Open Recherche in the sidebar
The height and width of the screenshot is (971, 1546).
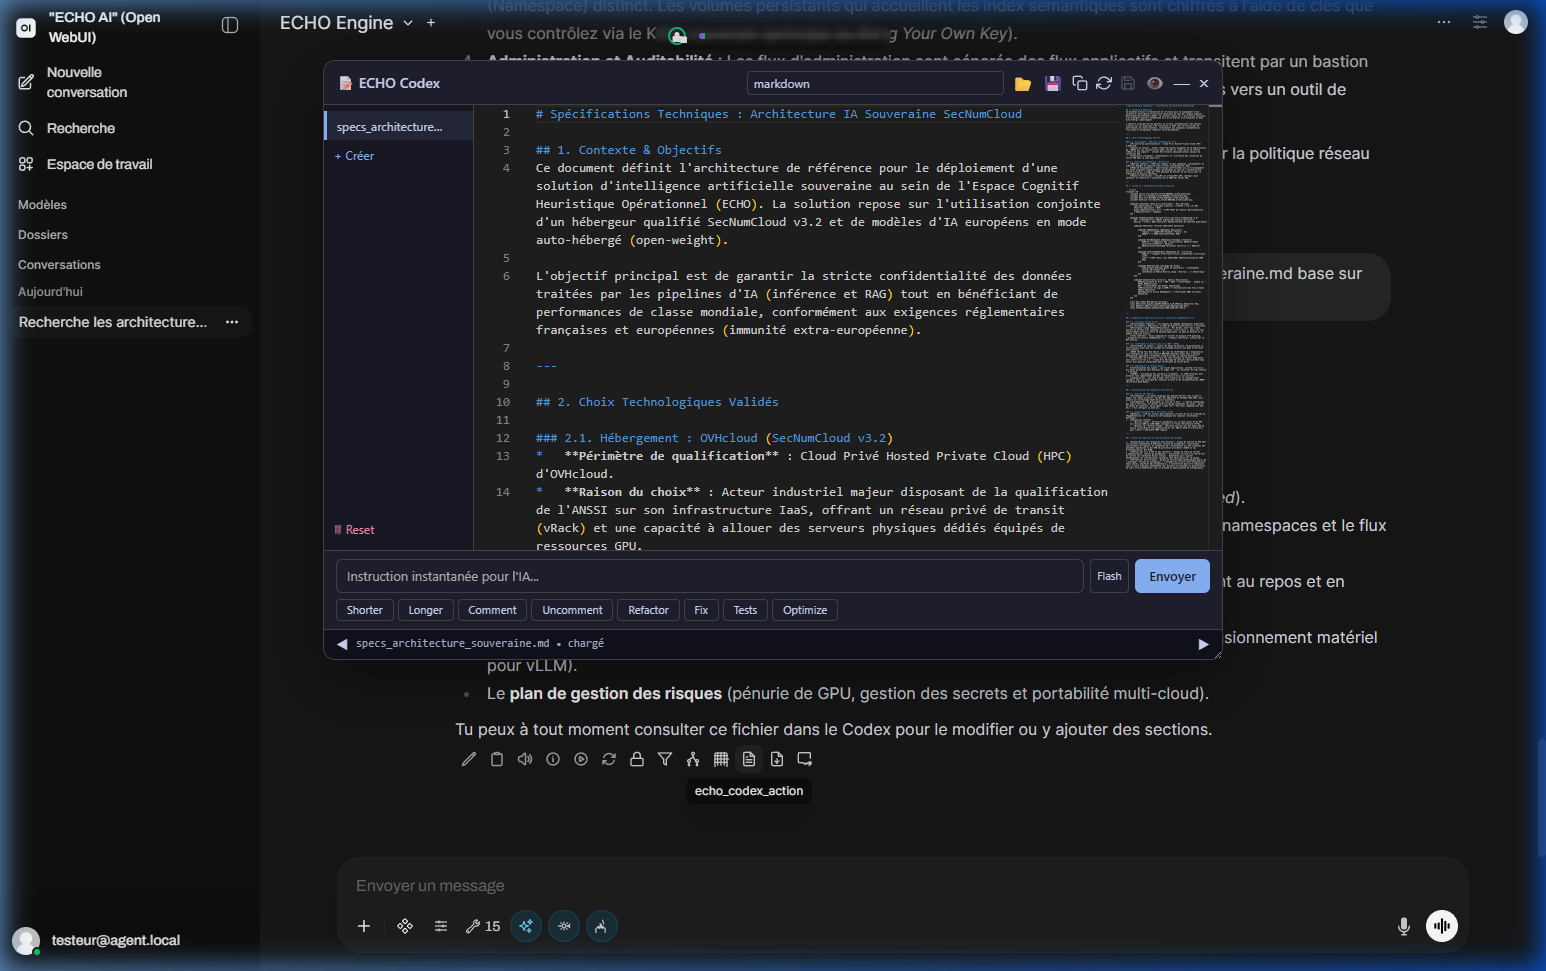(66, 128)
